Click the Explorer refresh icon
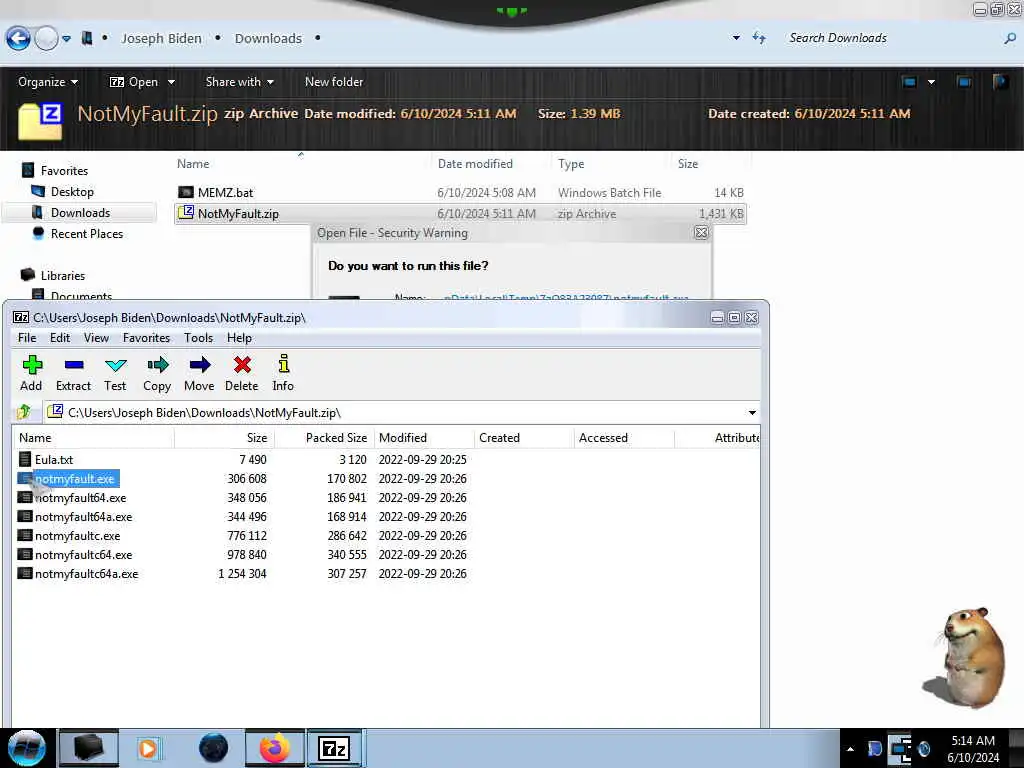Viewport: 1024px width, 768px height. 759,38
